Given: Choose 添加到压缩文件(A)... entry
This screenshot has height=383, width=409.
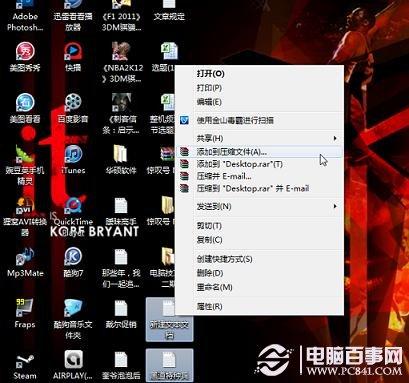Looking at the screenshot, I should tap(259, 152).
